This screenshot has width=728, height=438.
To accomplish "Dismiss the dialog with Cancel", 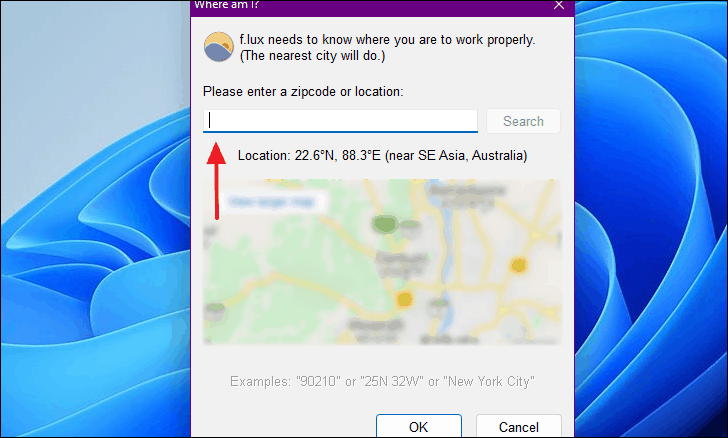I will click(519, 426).
